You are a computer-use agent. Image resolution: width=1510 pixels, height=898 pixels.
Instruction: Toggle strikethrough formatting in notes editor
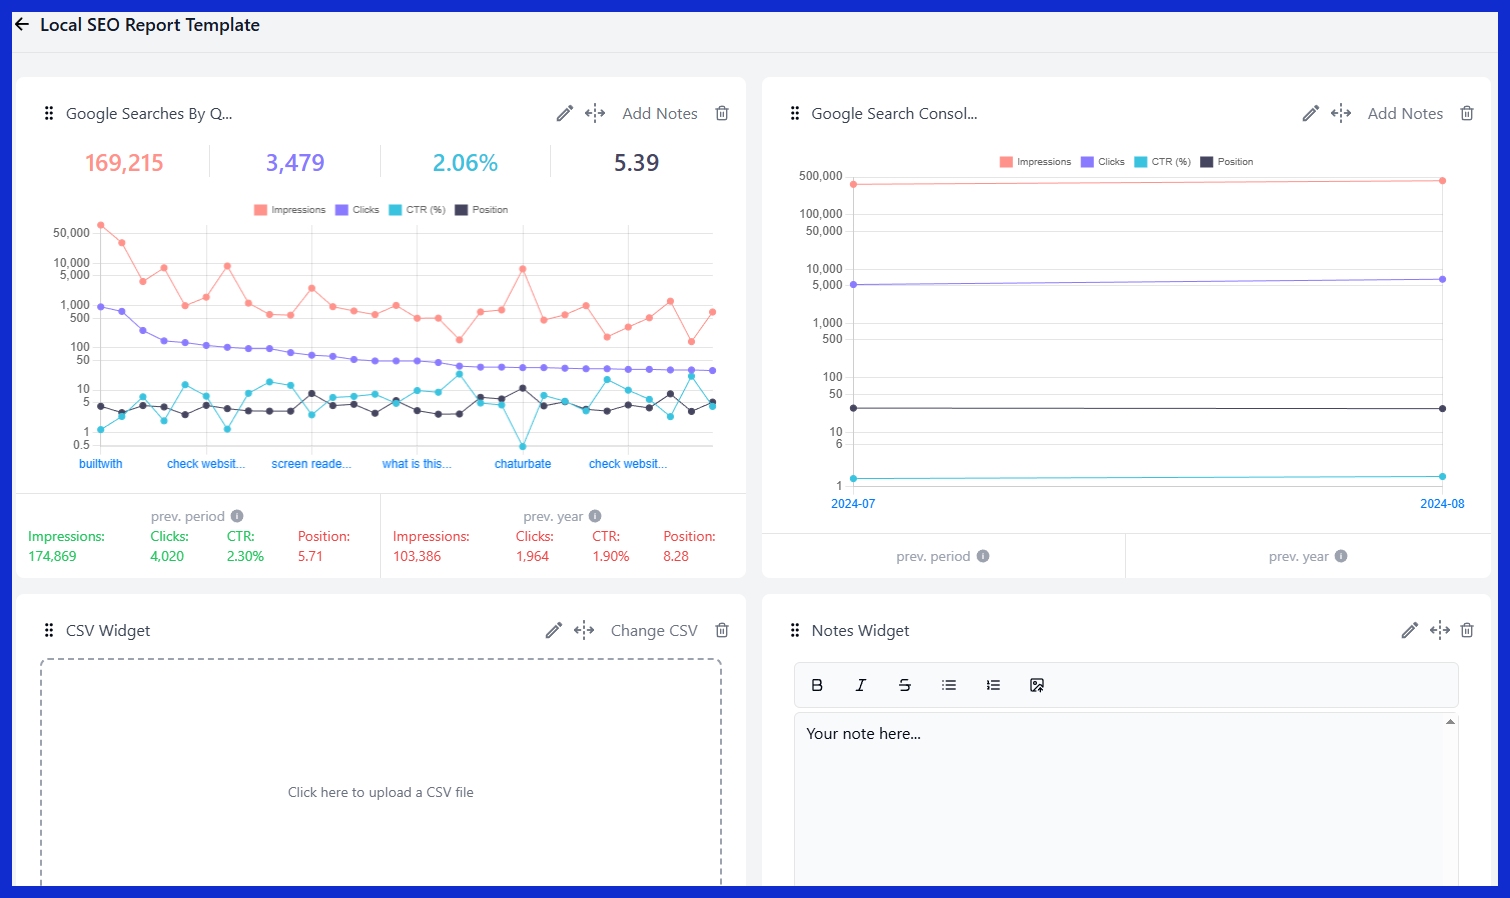click(904, 685)
